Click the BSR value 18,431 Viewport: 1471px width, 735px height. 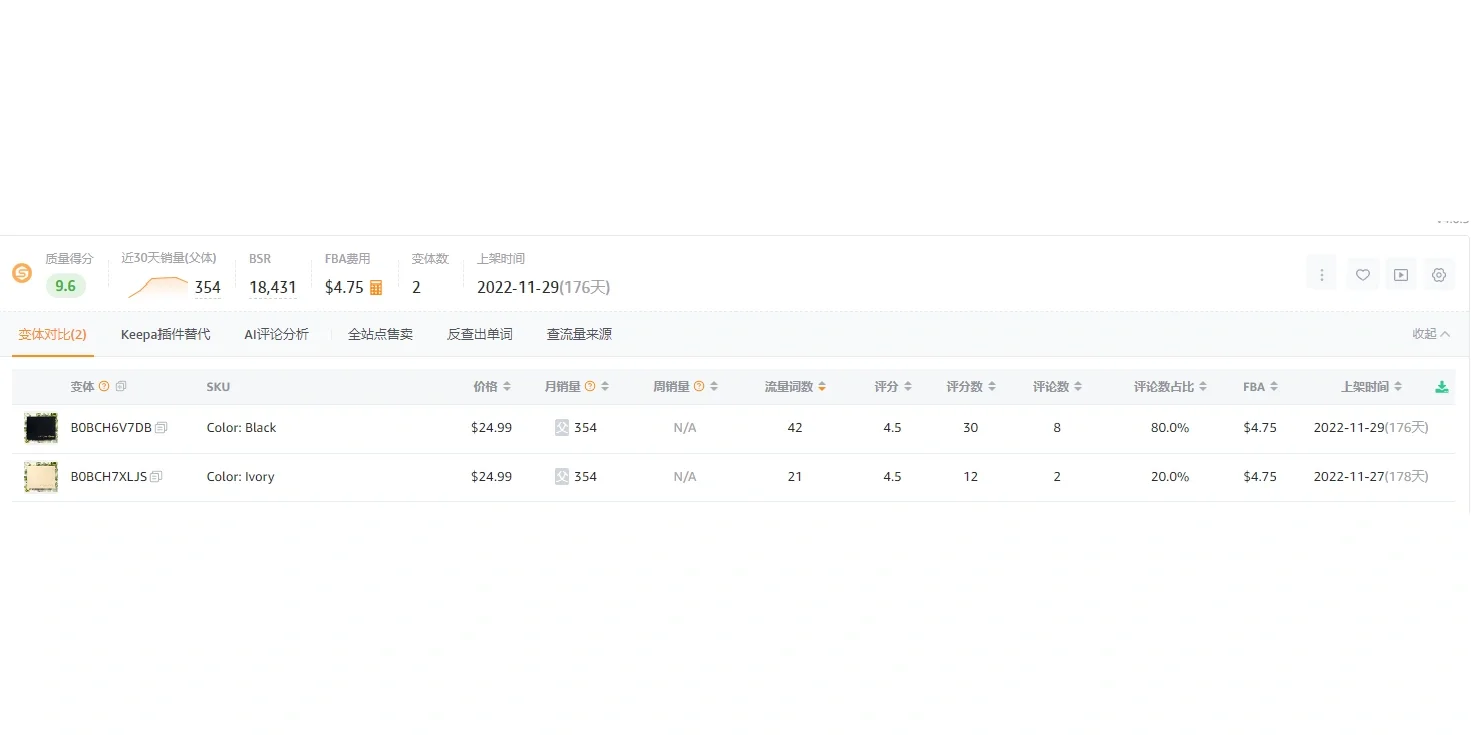pyautogui.click(x=273, y=288)
